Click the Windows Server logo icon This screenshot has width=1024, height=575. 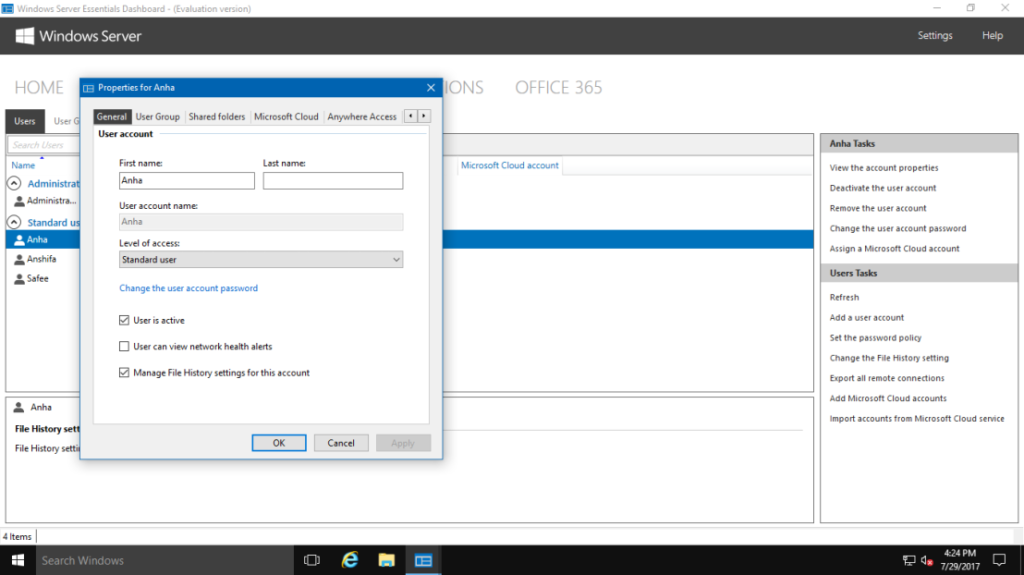point(24,36)
